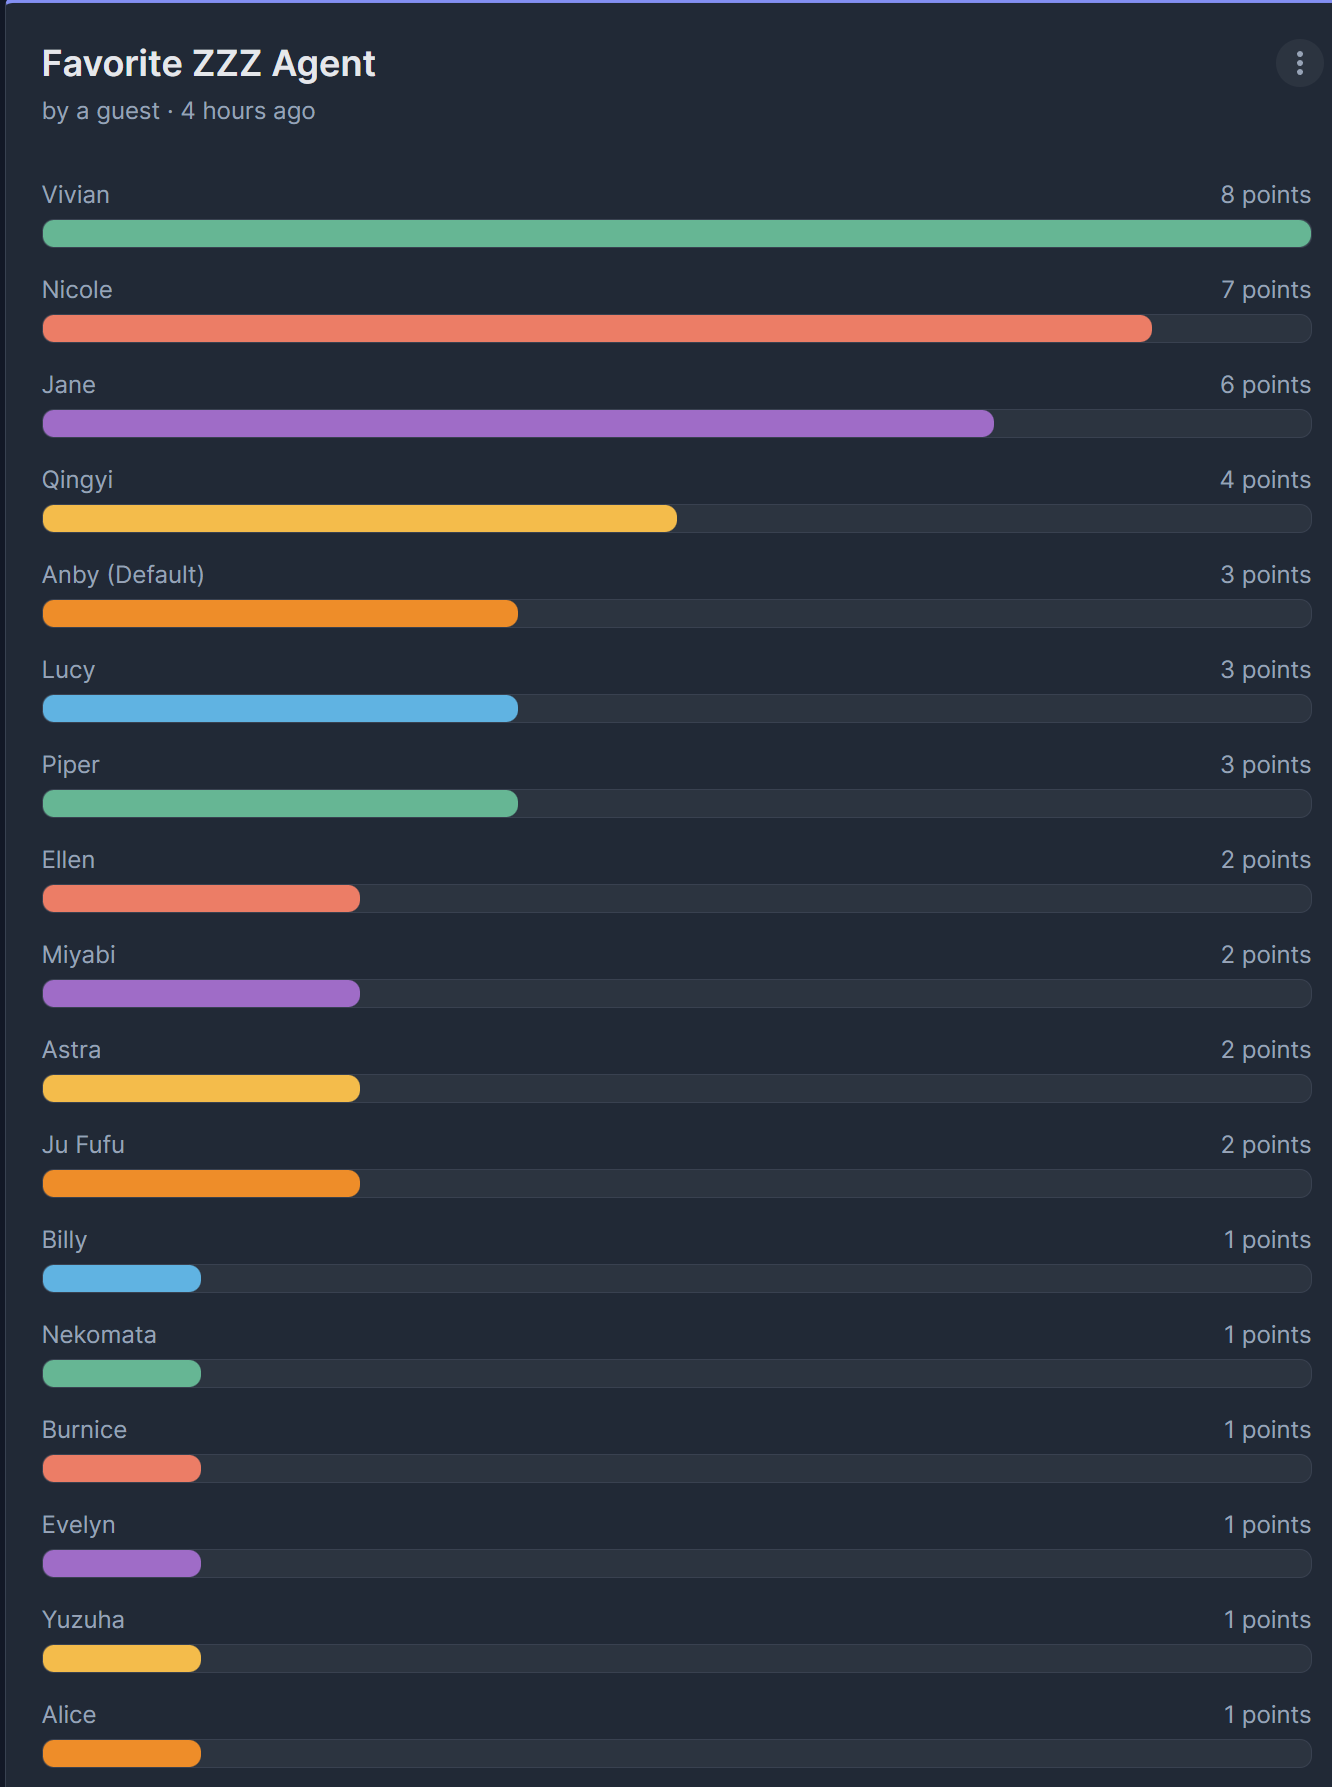Select the Ellen option label
This screenshot has width=1332, height=1787.
pyautogui.click(x=68, y=860)
